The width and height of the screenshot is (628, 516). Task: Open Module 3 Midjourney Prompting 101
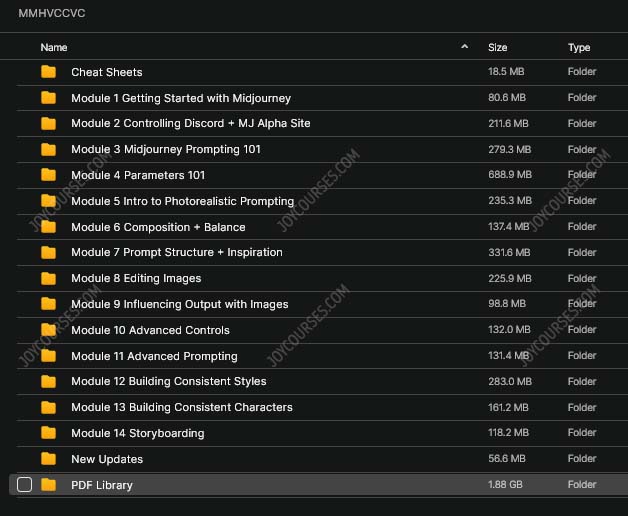(x=166, y=149)
